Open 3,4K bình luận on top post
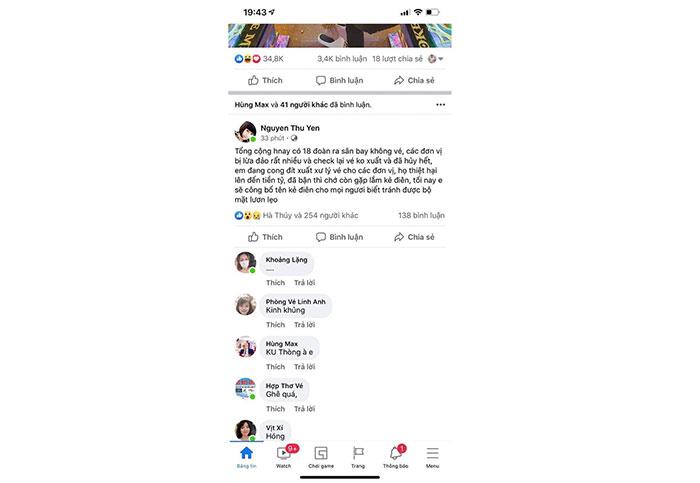The height and width of the screenshot is (483, 700). [342, 59]
